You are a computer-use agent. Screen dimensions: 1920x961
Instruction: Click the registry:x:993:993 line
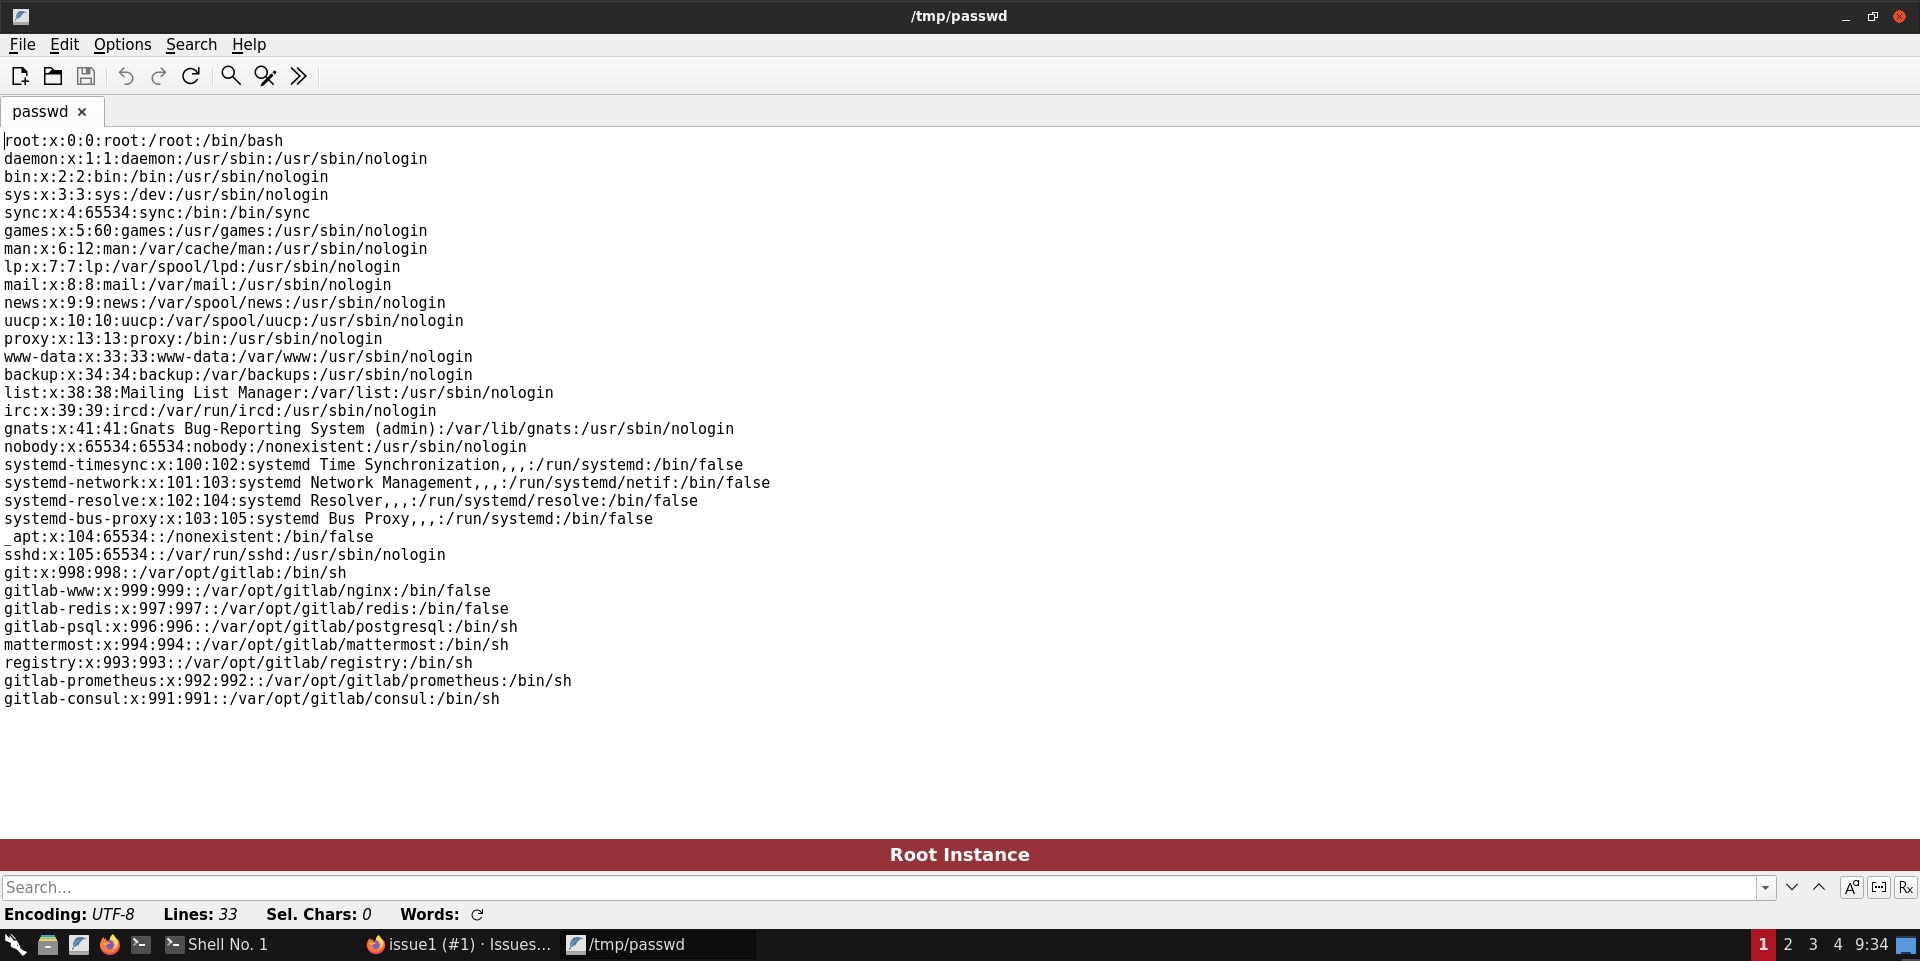(238, 663)
